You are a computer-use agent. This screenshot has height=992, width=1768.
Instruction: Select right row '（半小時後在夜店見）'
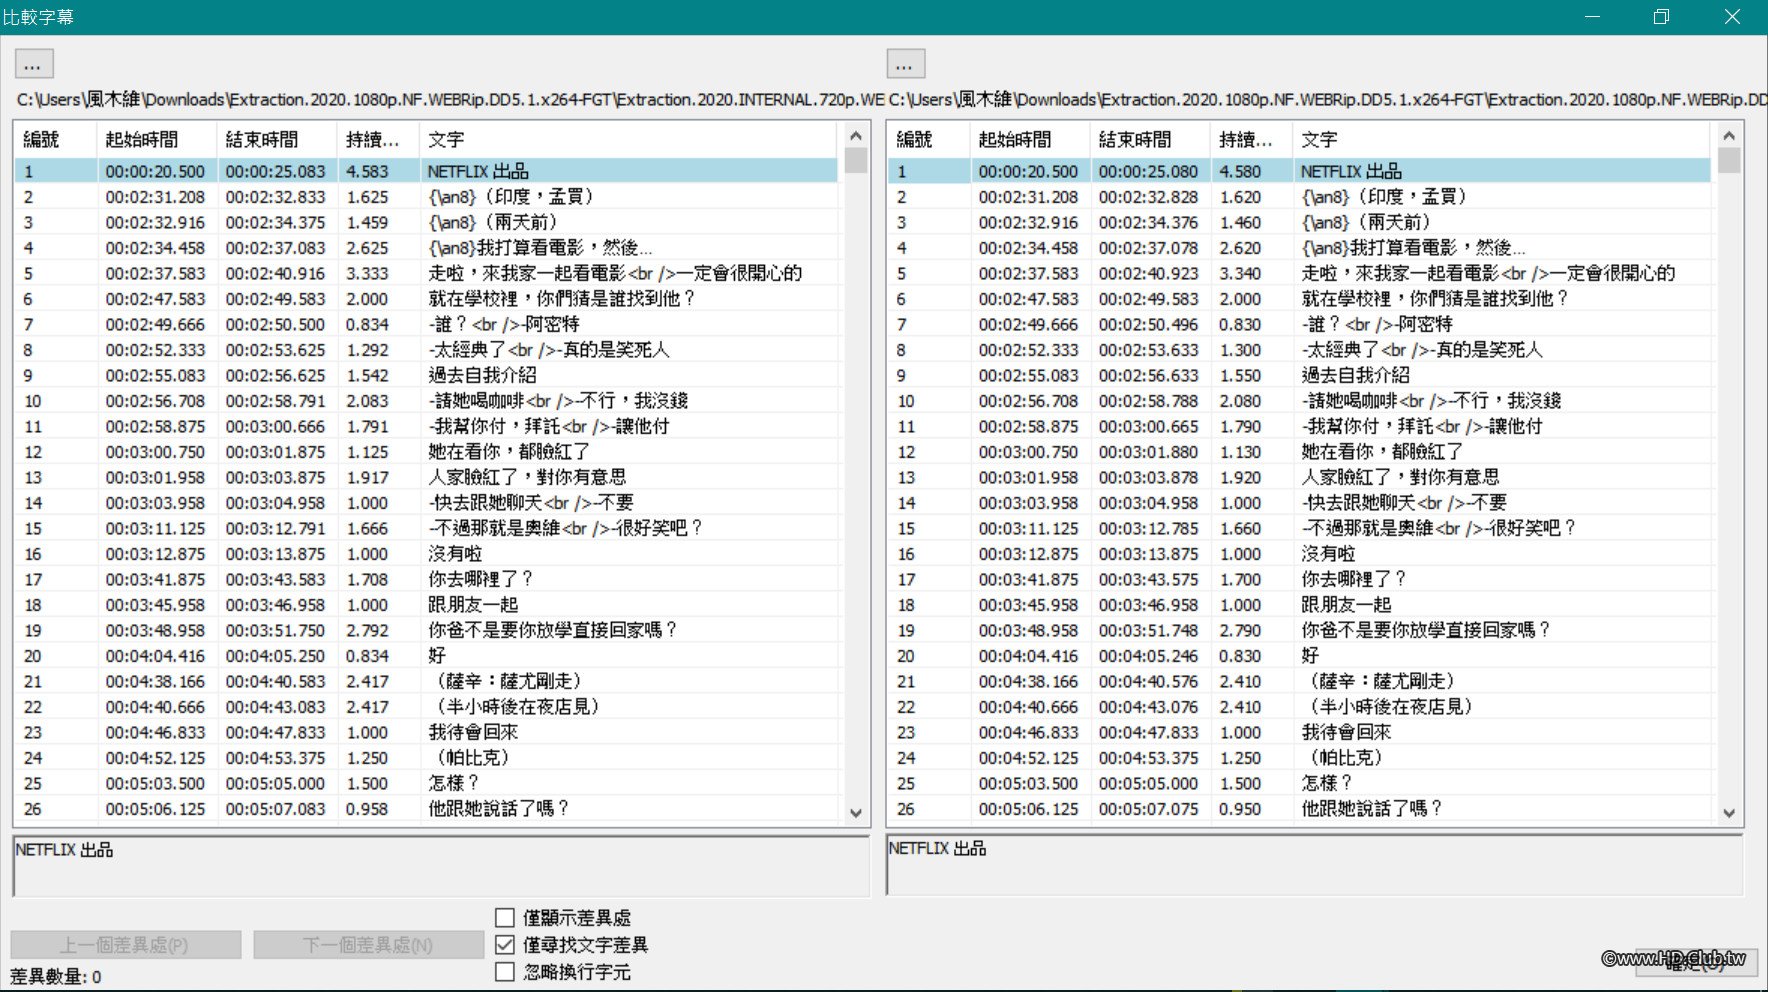(1300, 707)
